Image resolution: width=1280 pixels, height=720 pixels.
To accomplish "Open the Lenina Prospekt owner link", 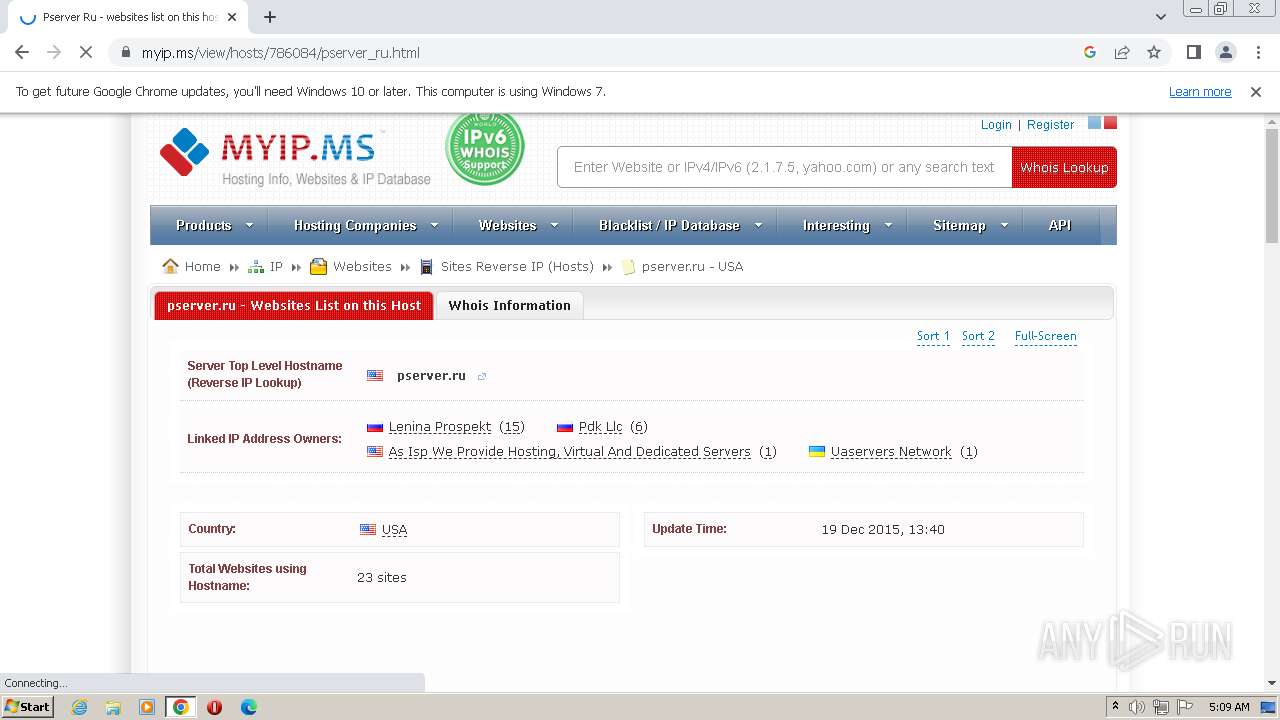I will [440, 427].
